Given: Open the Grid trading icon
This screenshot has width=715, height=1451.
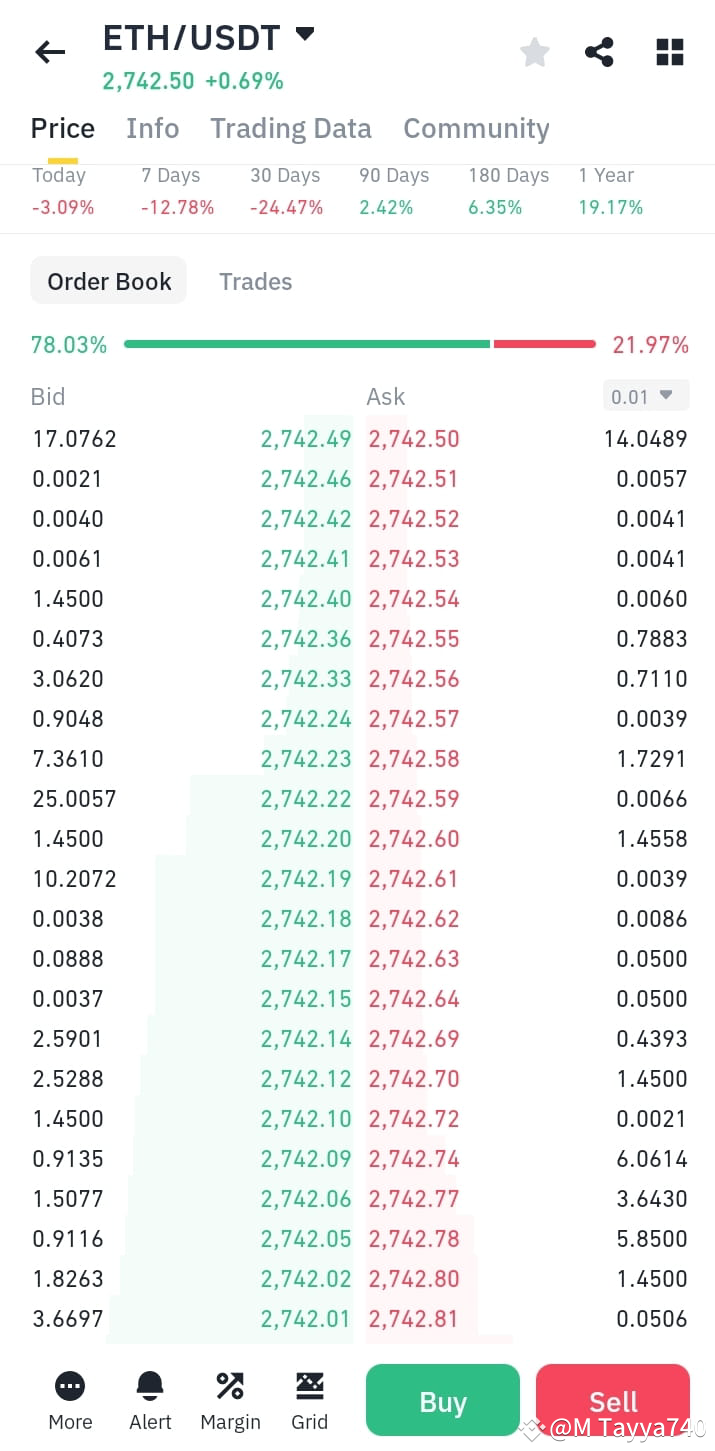Looking at the screenshot, I should tap(309, 1398).
